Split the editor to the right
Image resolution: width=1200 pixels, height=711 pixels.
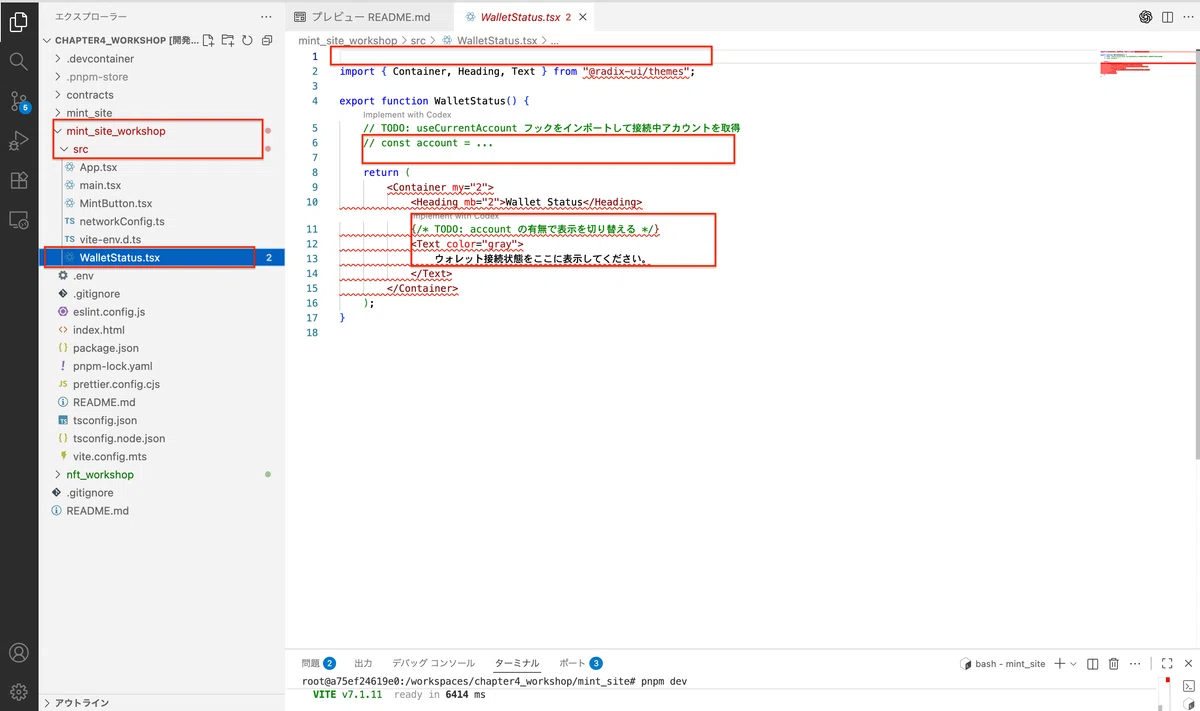point(1166,17)
